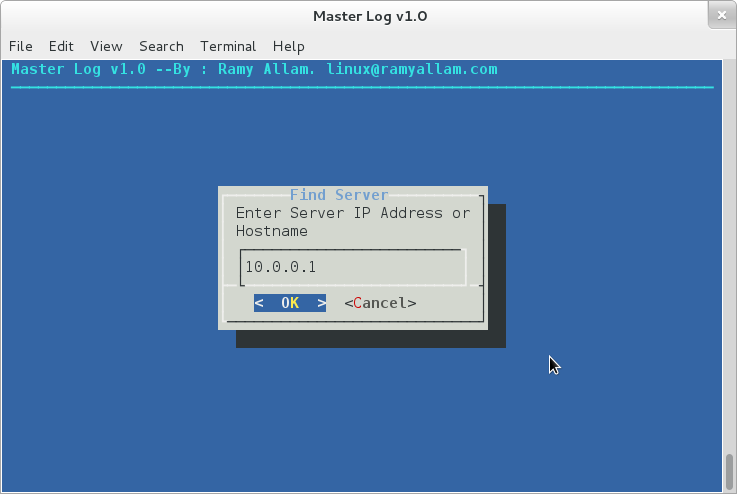The height and width of the screenshot is (494, 737).
Task: Open the Terminal menu
Action: (228, 46)
